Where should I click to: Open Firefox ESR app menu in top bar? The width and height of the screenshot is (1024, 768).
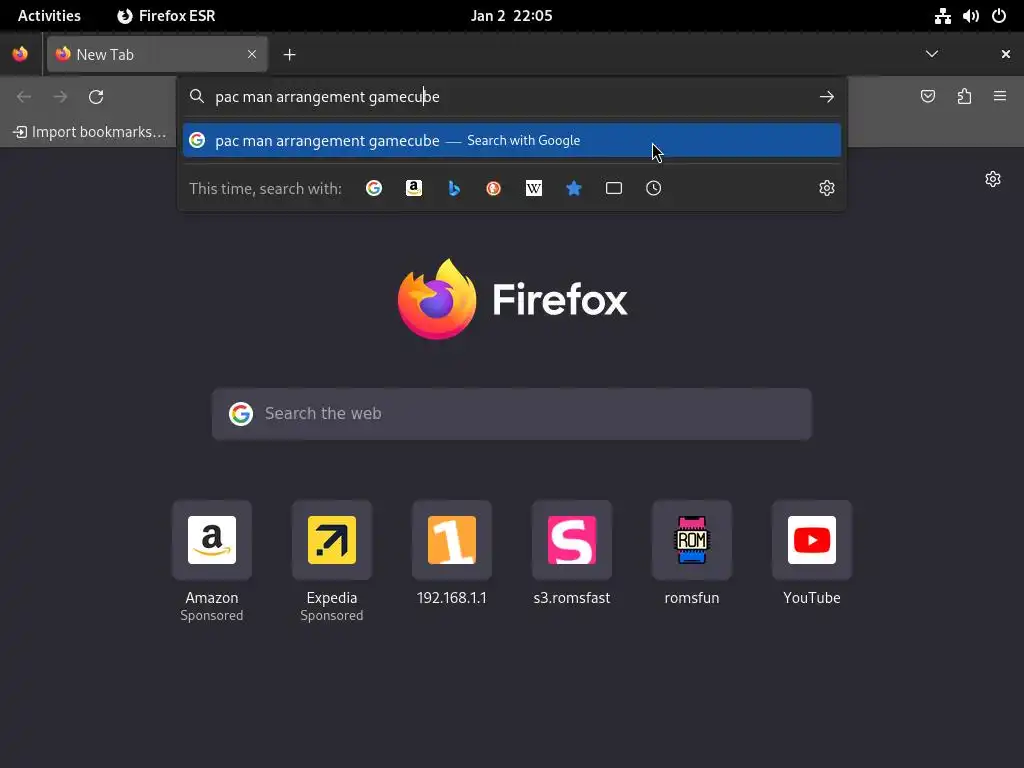(166, 16)
